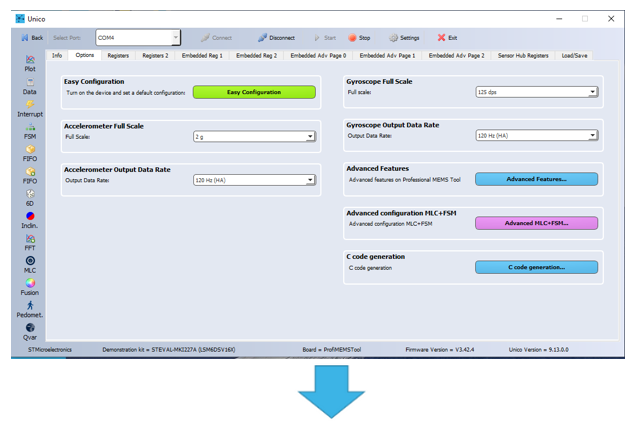Click the Unico Version status text
Viewport: 640px width, 435px height.
point(538,350)
